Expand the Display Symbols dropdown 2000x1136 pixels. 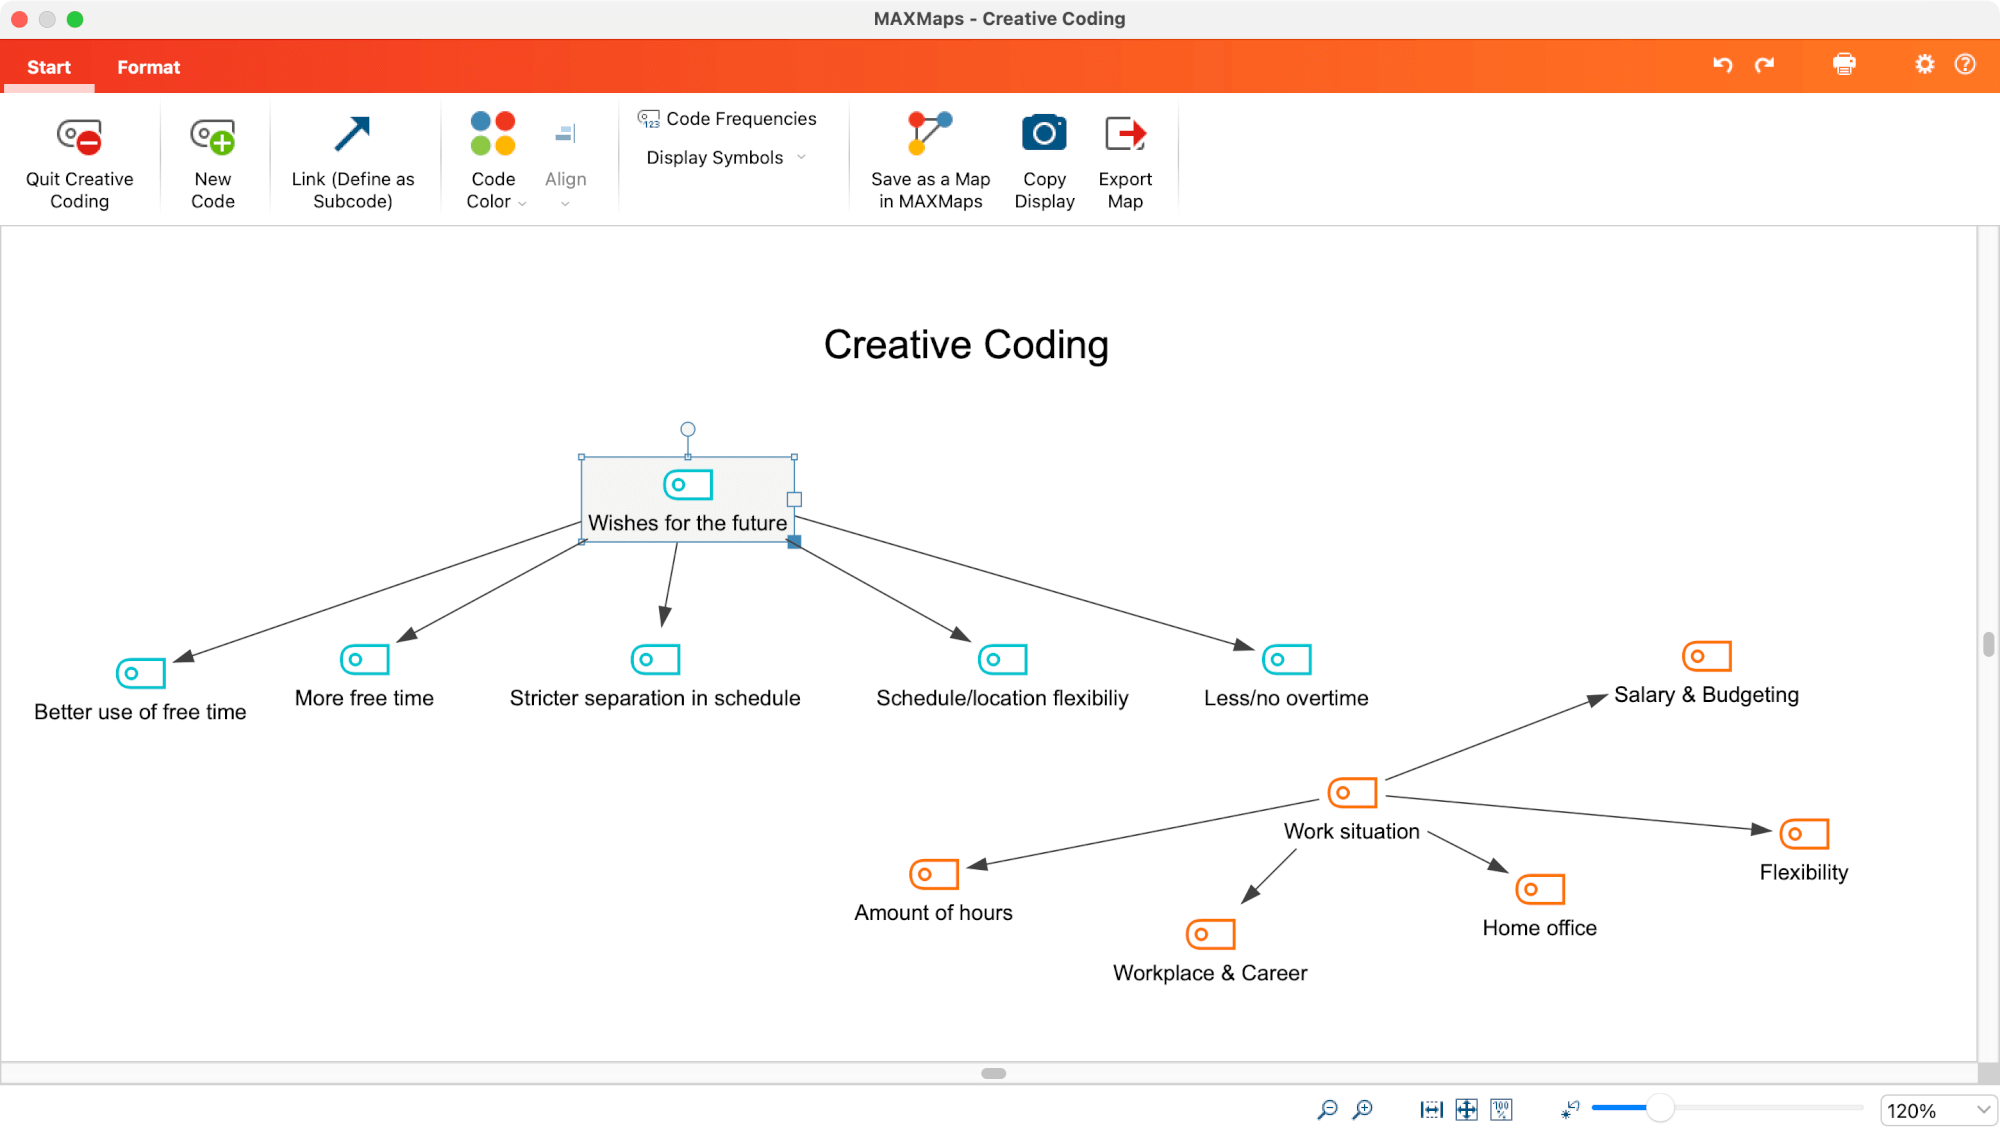click(x=726, y=158)
